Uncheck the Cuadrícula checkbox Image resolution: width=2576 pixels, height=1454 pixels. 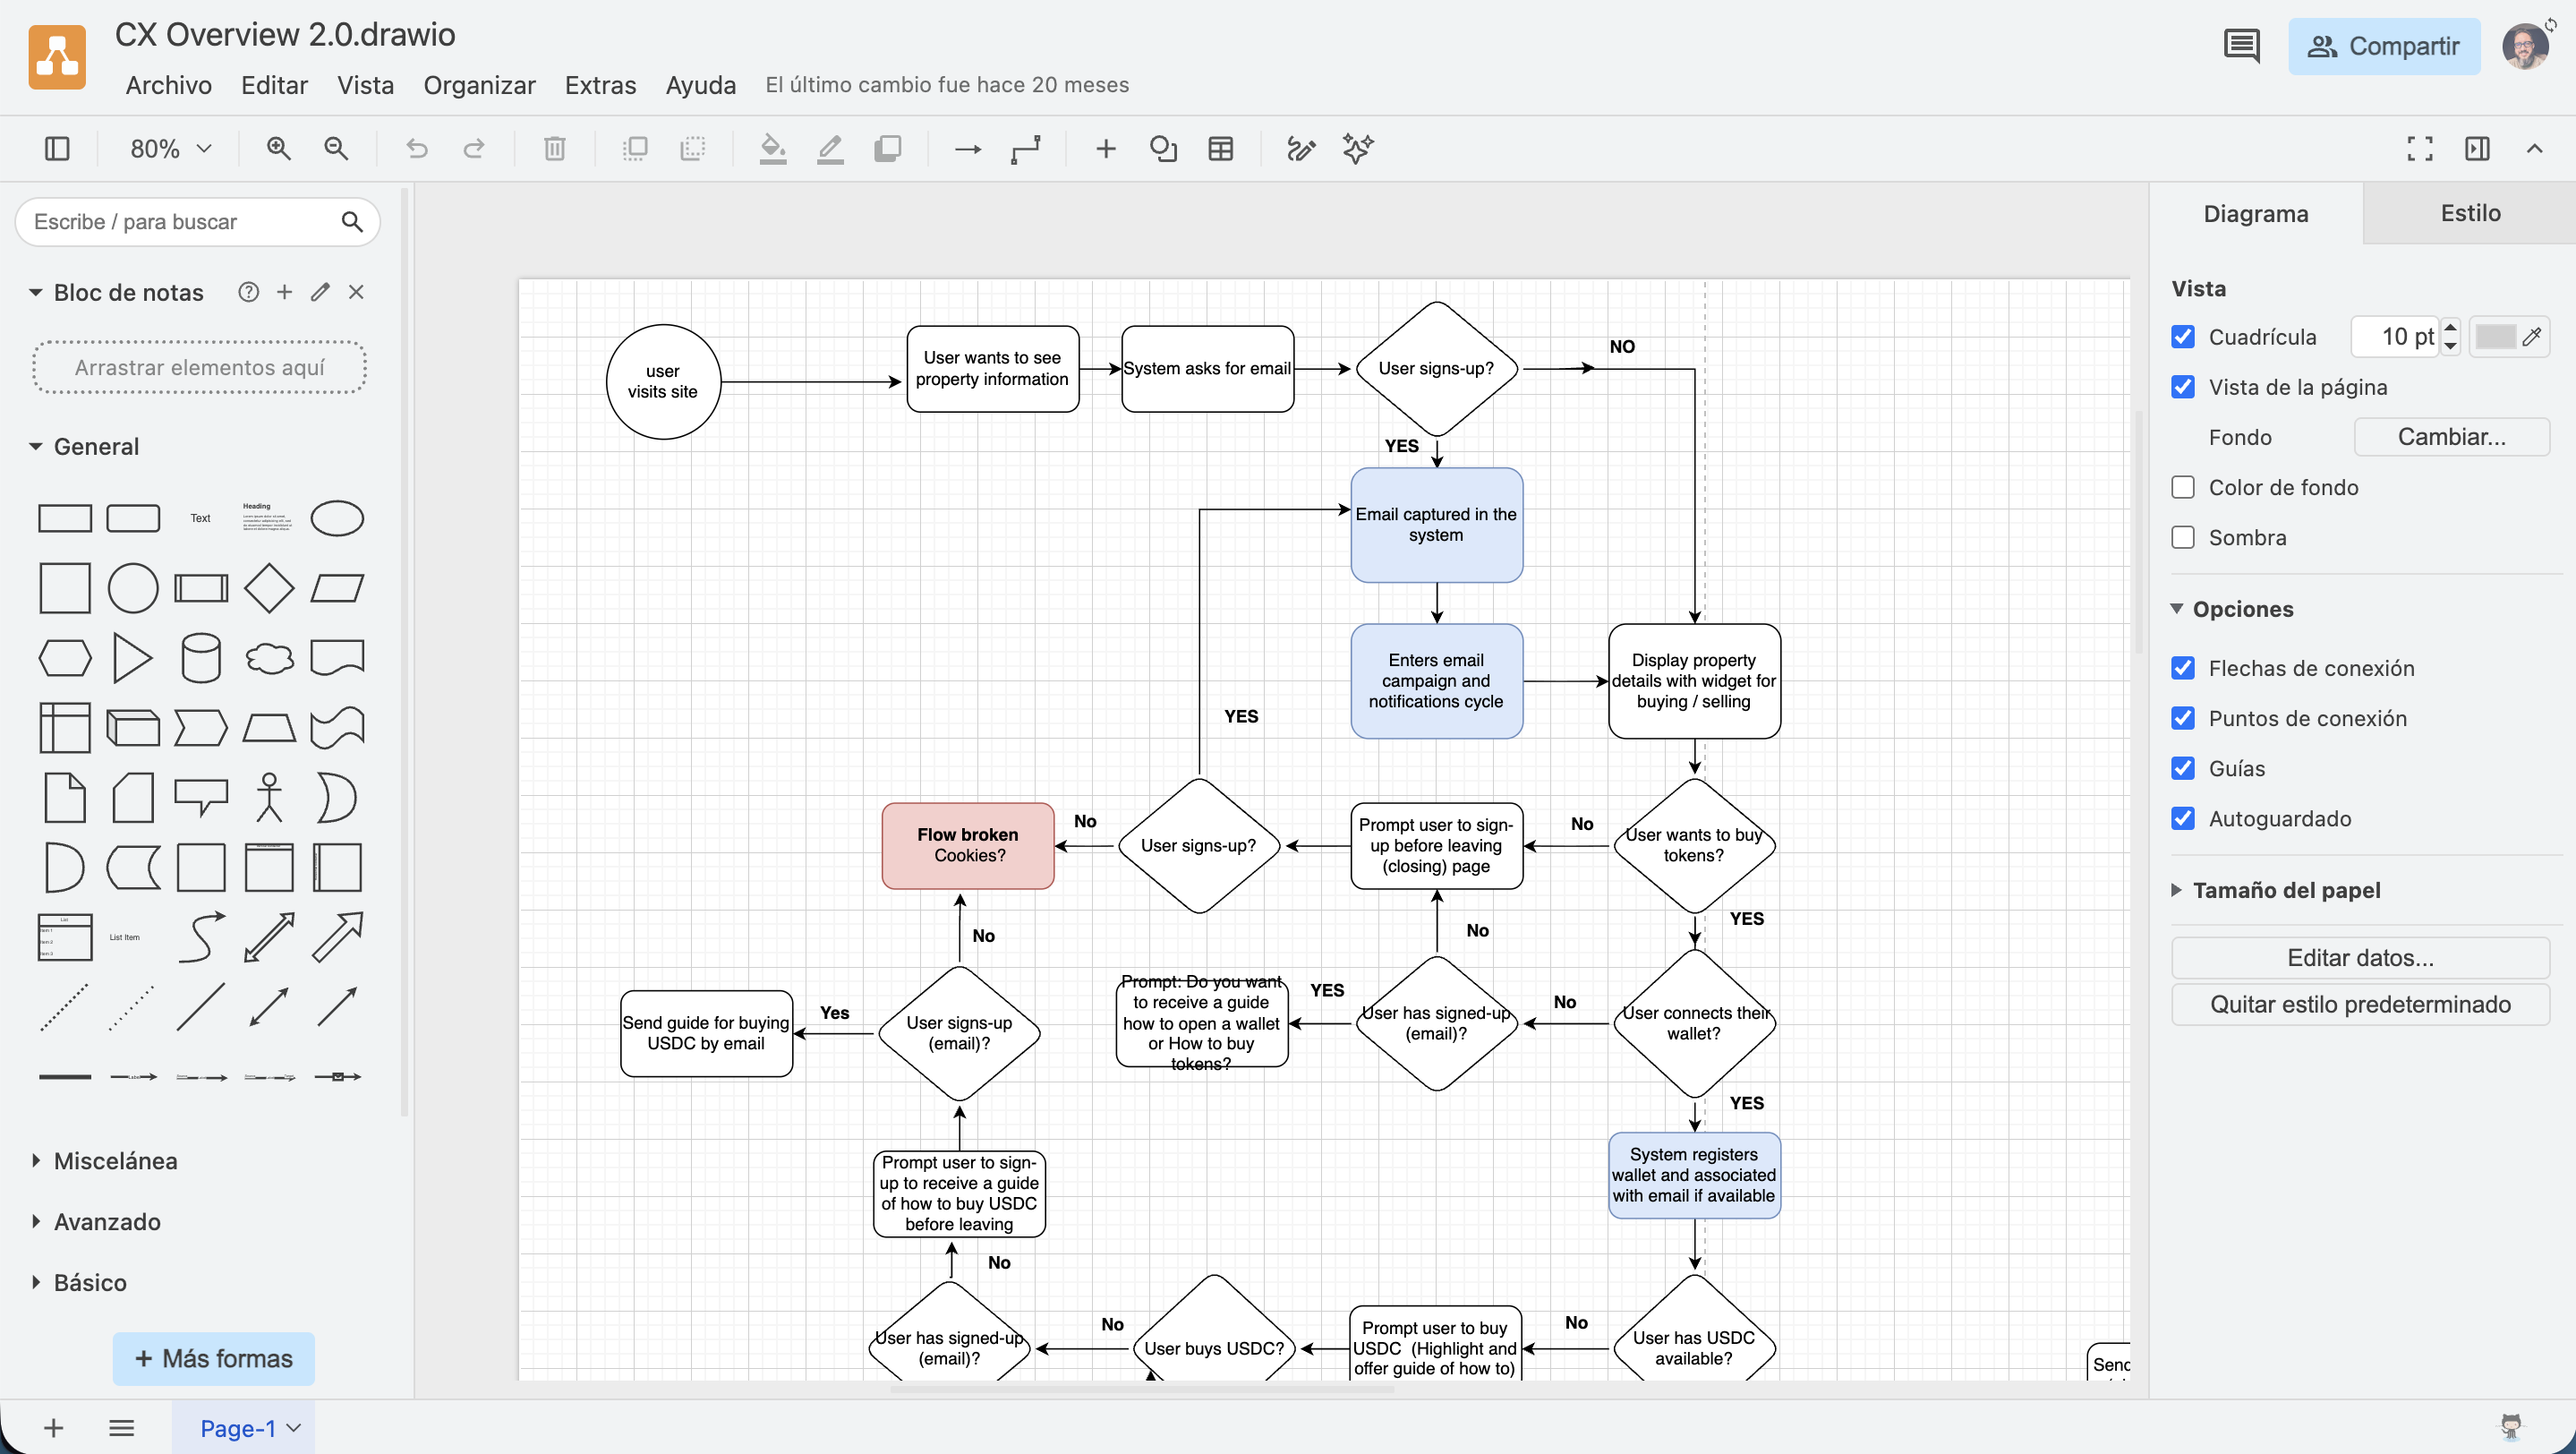coord(2183,337)
